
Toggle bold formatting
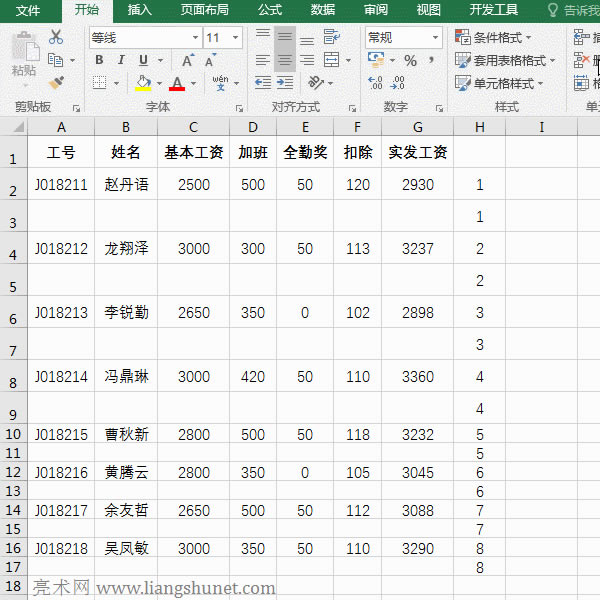pyautogui.click(x=99, y=60)
